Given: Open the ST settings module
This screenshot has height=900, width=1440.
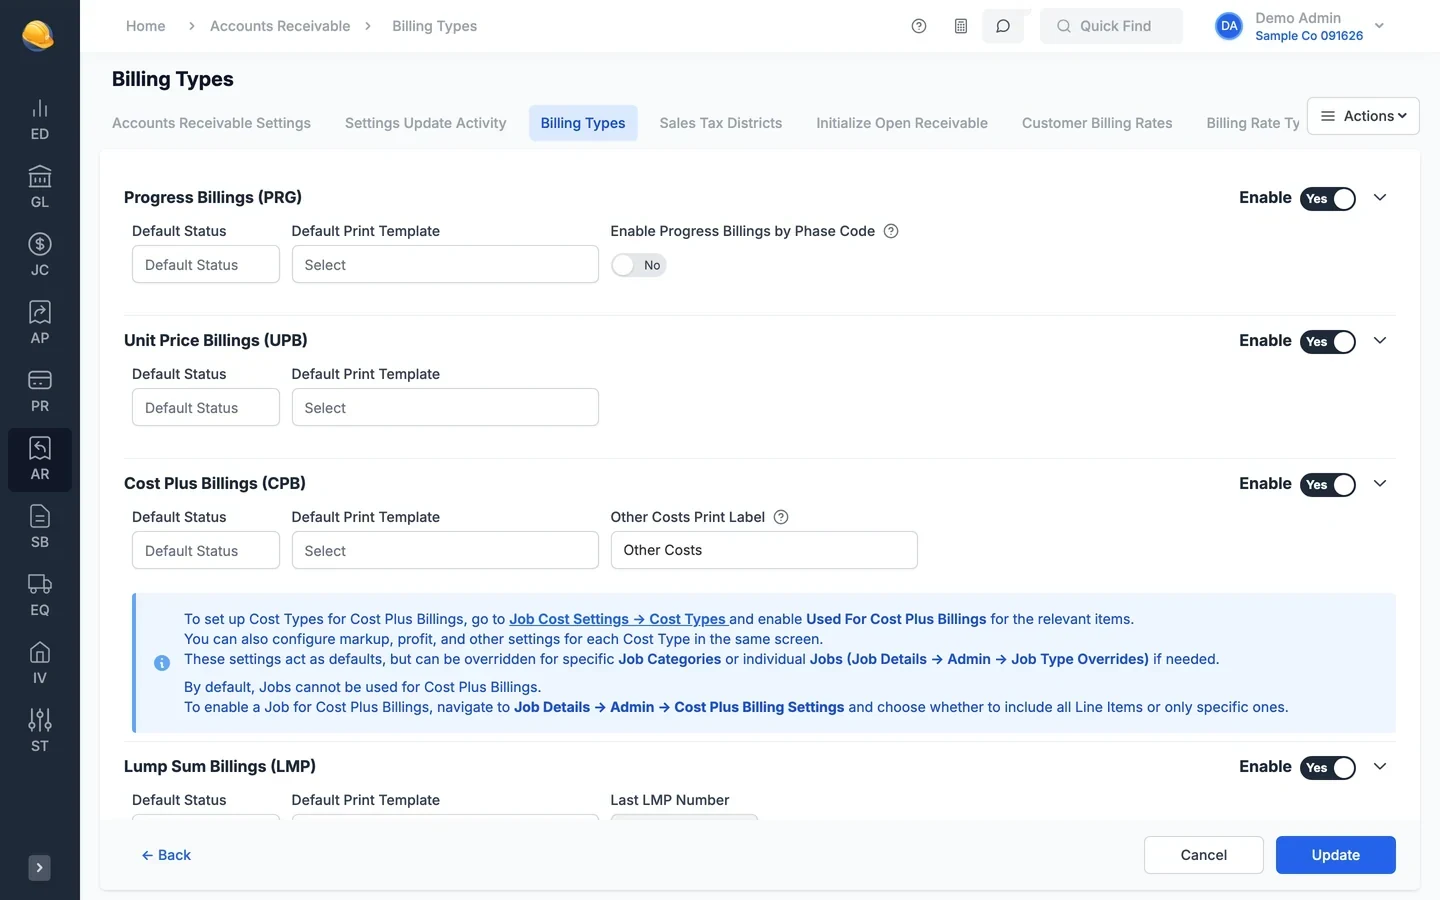Looking at the screenshot, I should (40, 732).
